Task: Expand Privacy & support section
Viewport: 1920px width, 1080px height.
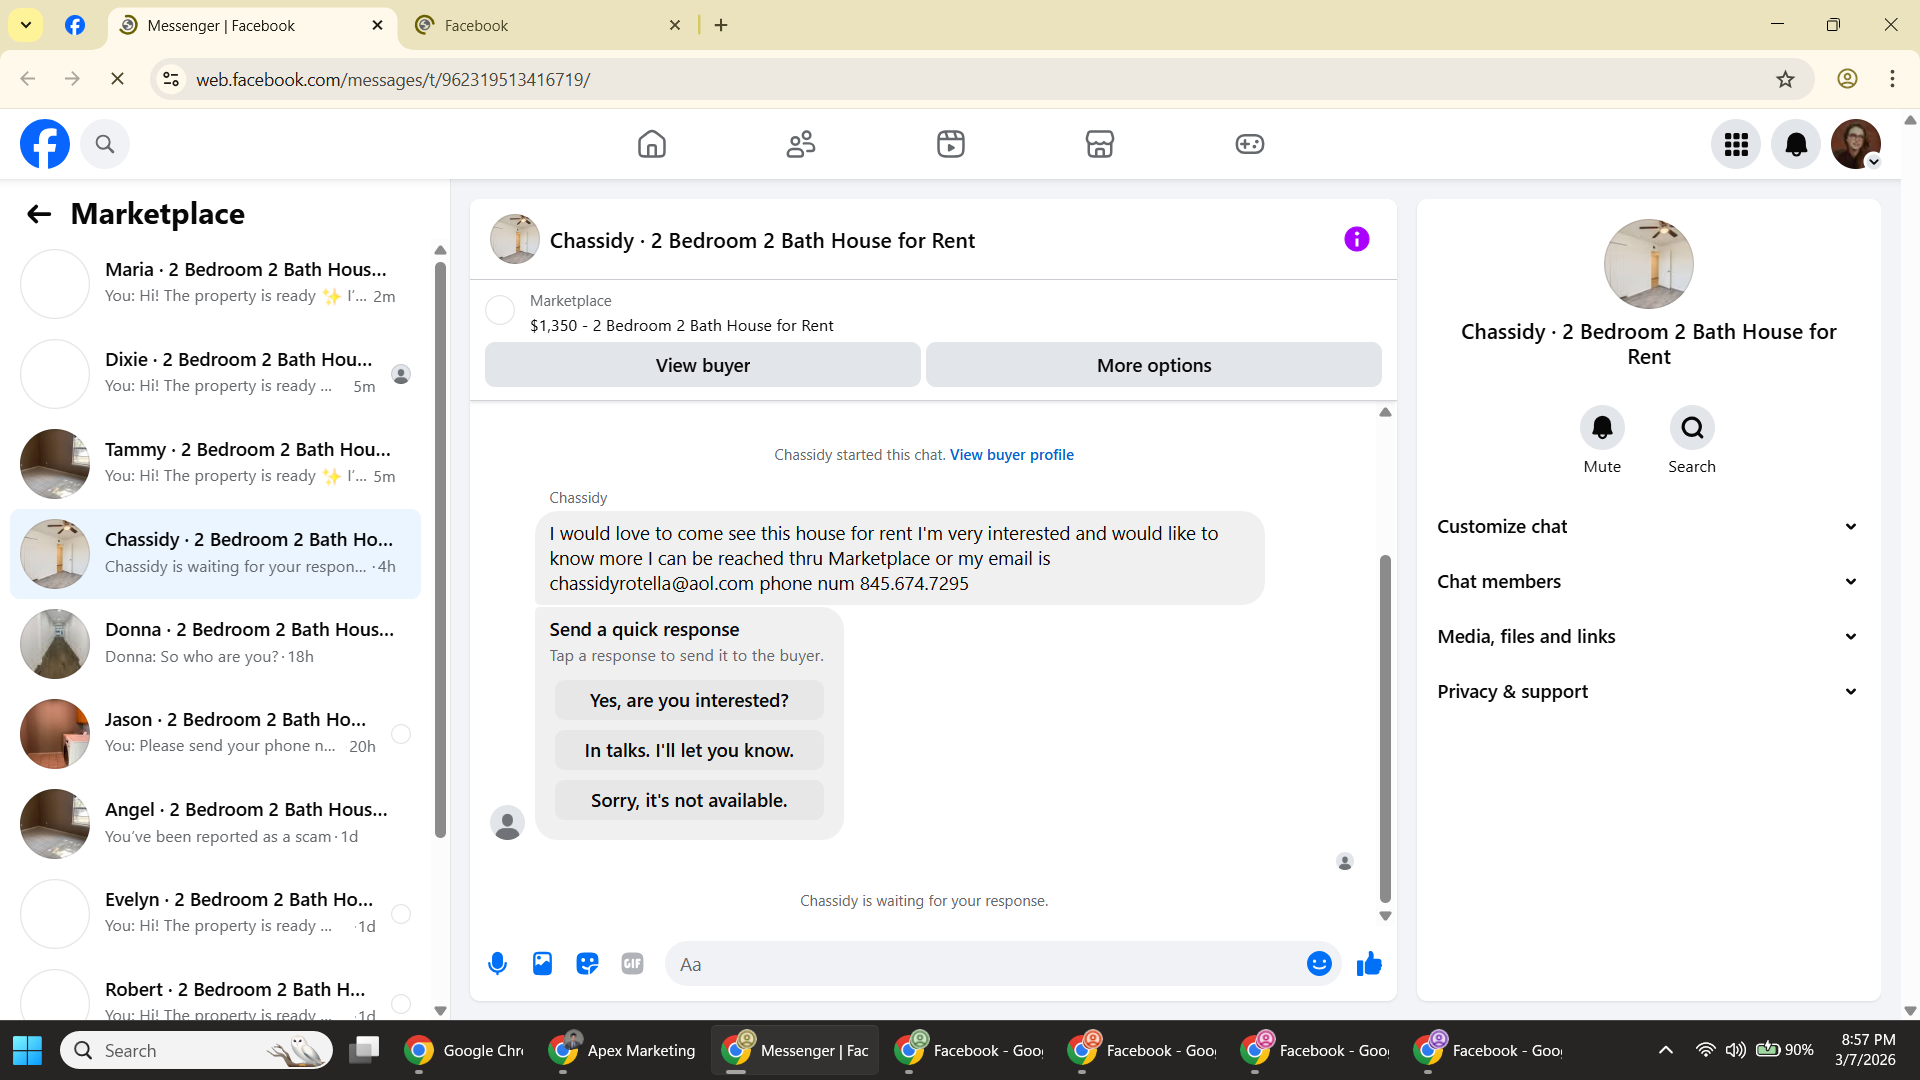Action: 1648,692
